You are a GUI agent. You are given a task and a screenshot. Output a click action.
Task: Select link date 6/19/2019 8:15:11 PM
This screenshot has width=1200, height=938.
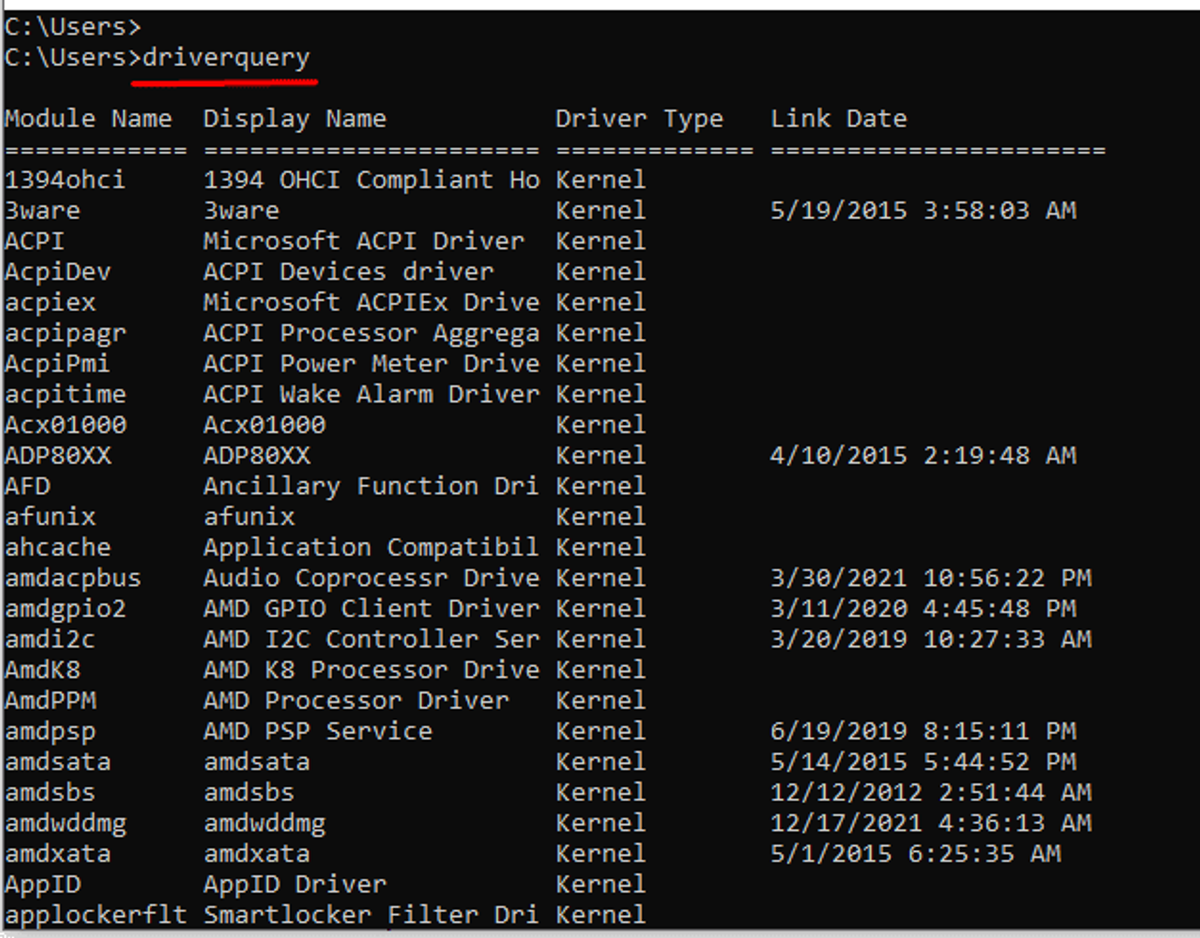[923, 731]
